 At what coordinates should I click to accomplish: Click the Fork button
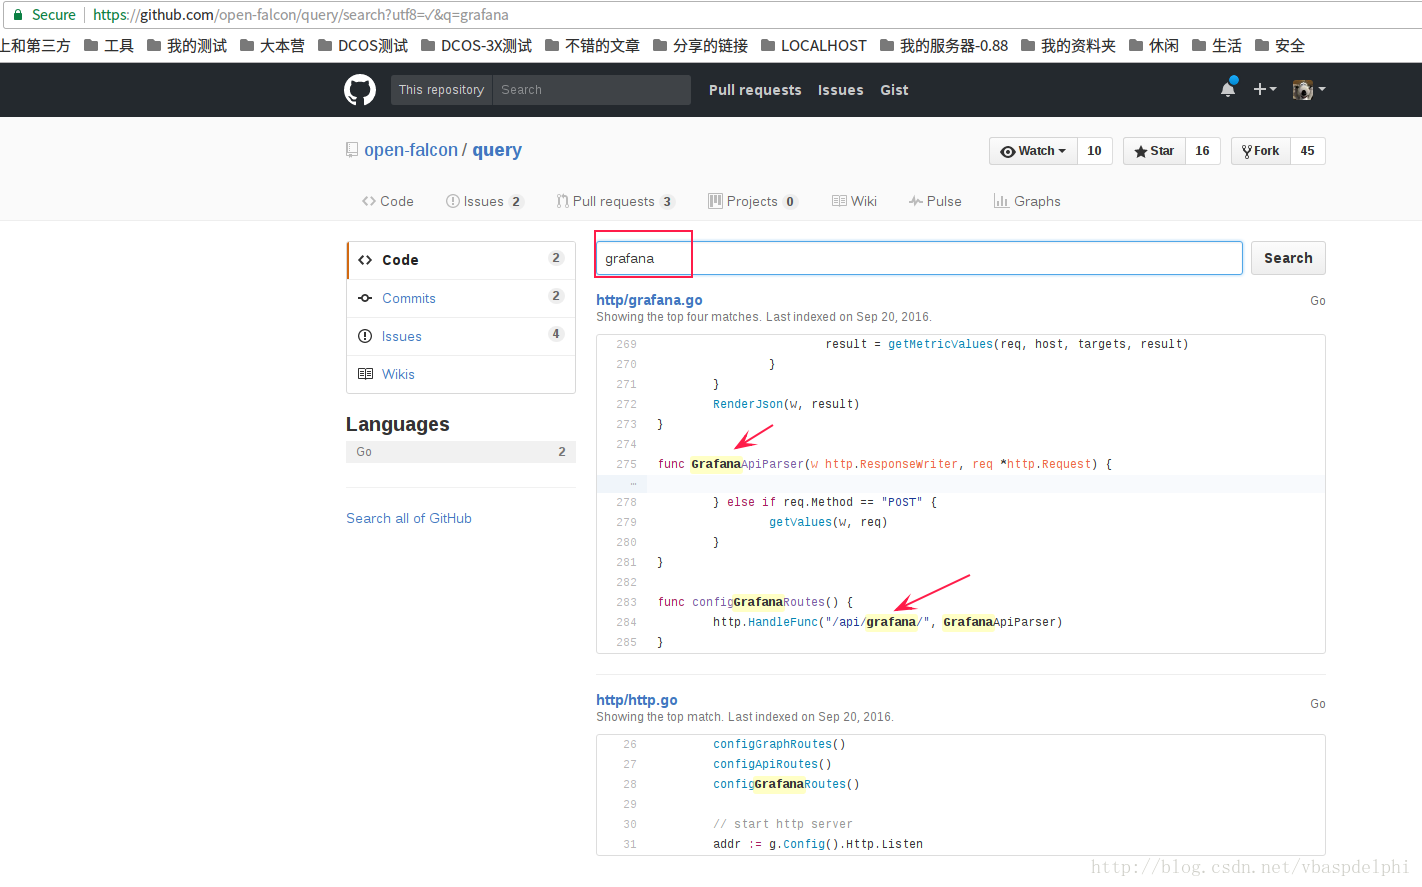[1260, 151]
